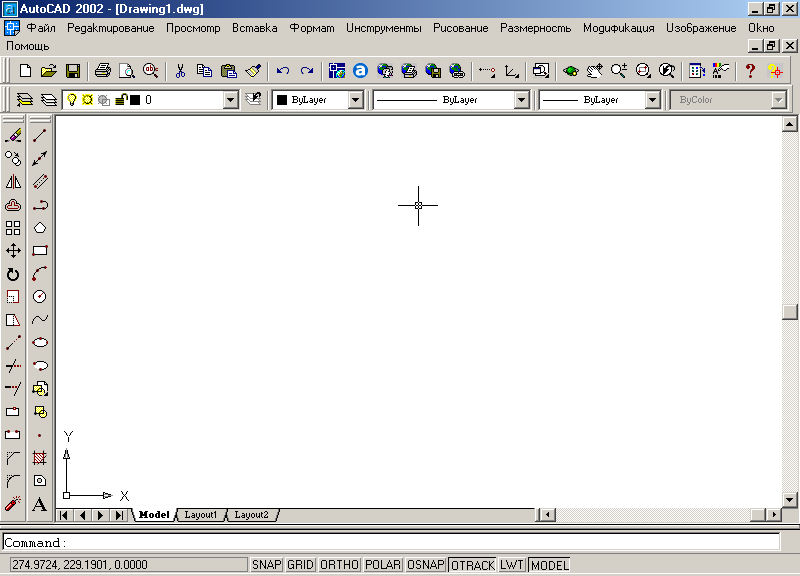Viewport: 800px width, 576px height.
Task: Select the Arc drawing tool
Action: point(40,273)
